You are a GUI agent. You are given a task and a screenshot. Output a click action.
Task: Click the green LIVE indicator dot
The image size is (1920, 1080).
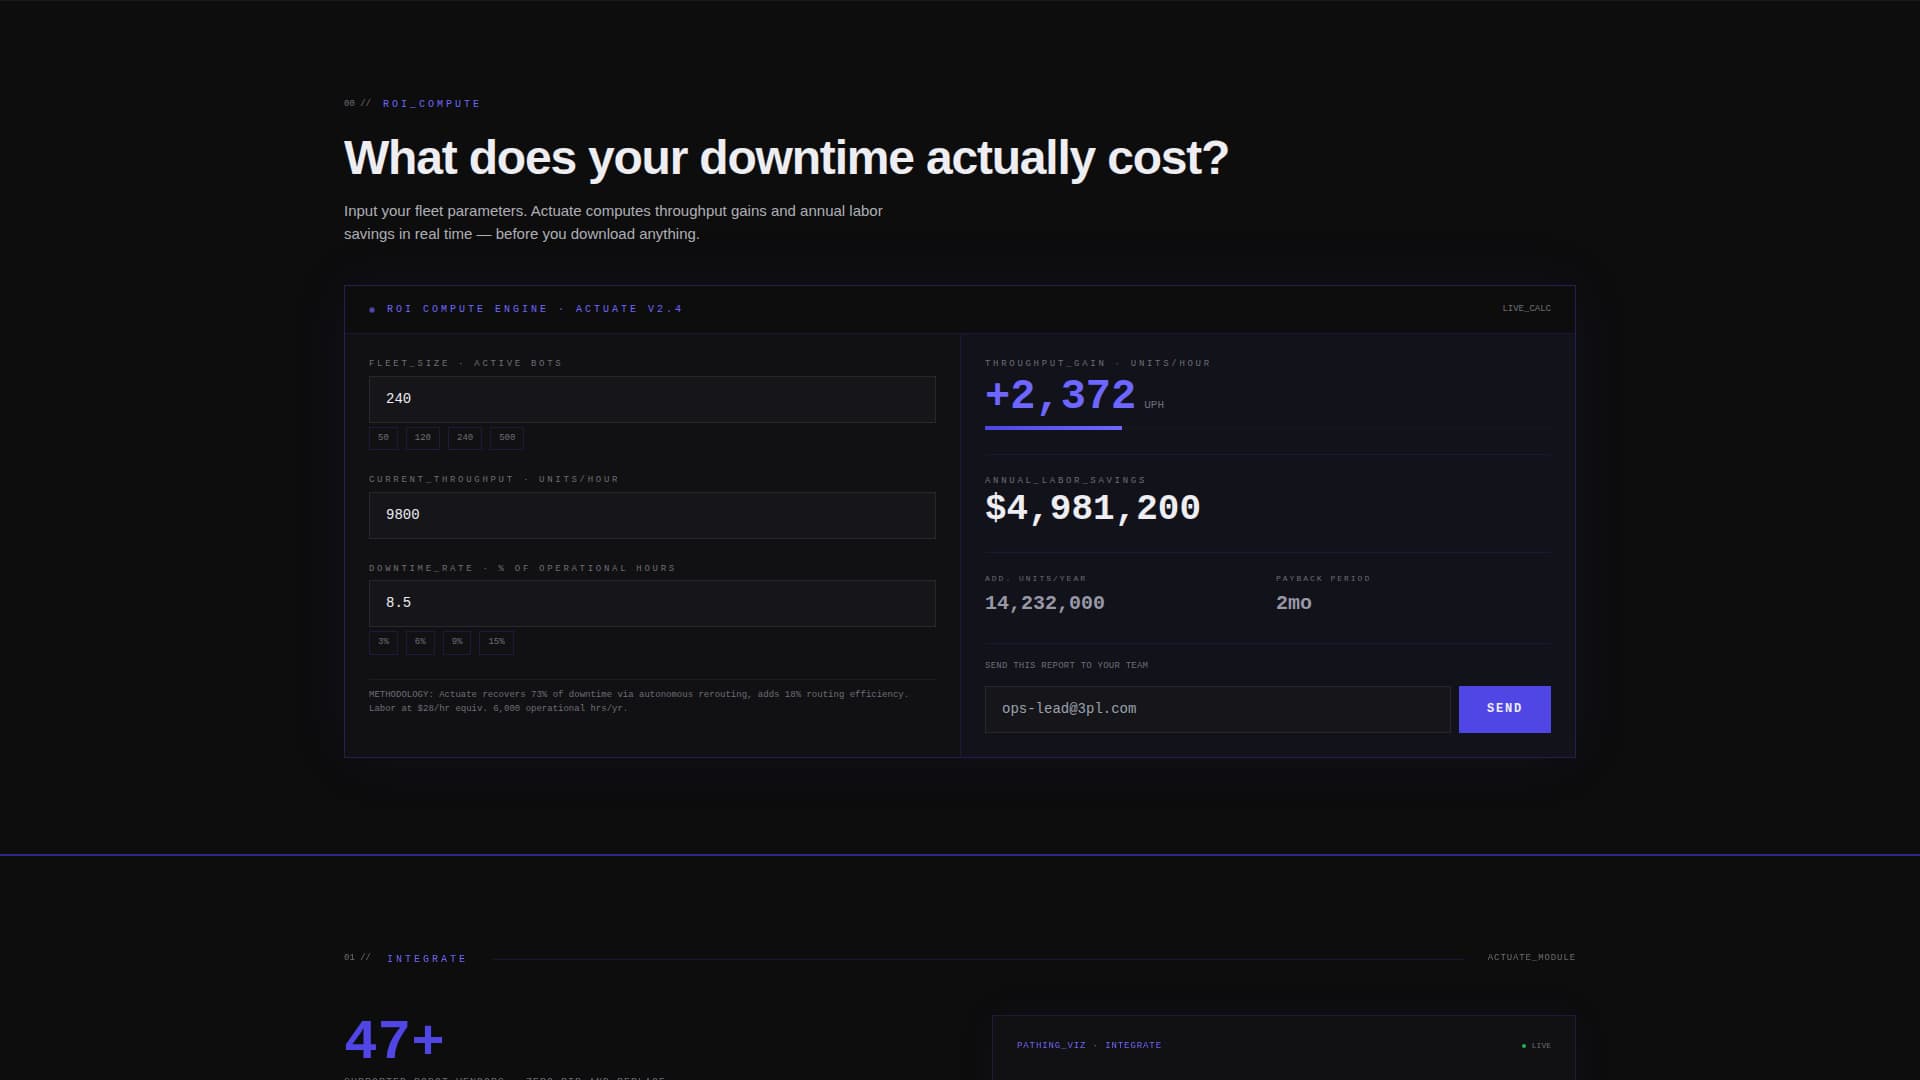[x=1524, y=1046]
